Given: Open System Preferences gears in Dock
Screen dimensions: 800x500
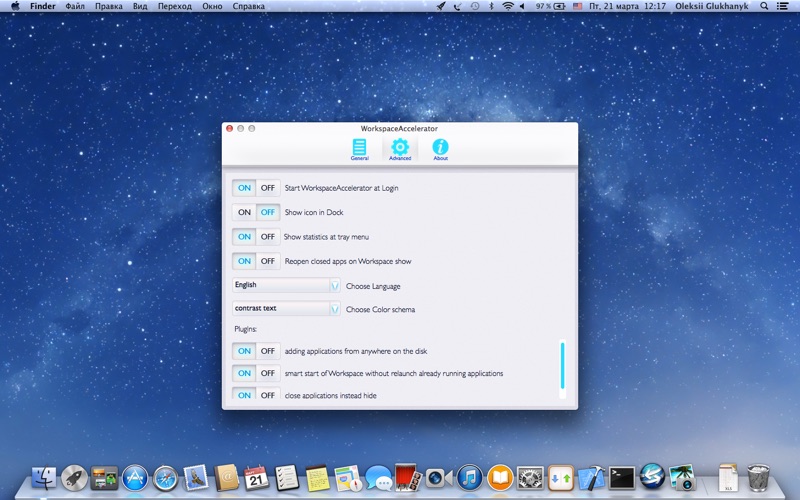Looking at the screenshot, I should (531, 478).
